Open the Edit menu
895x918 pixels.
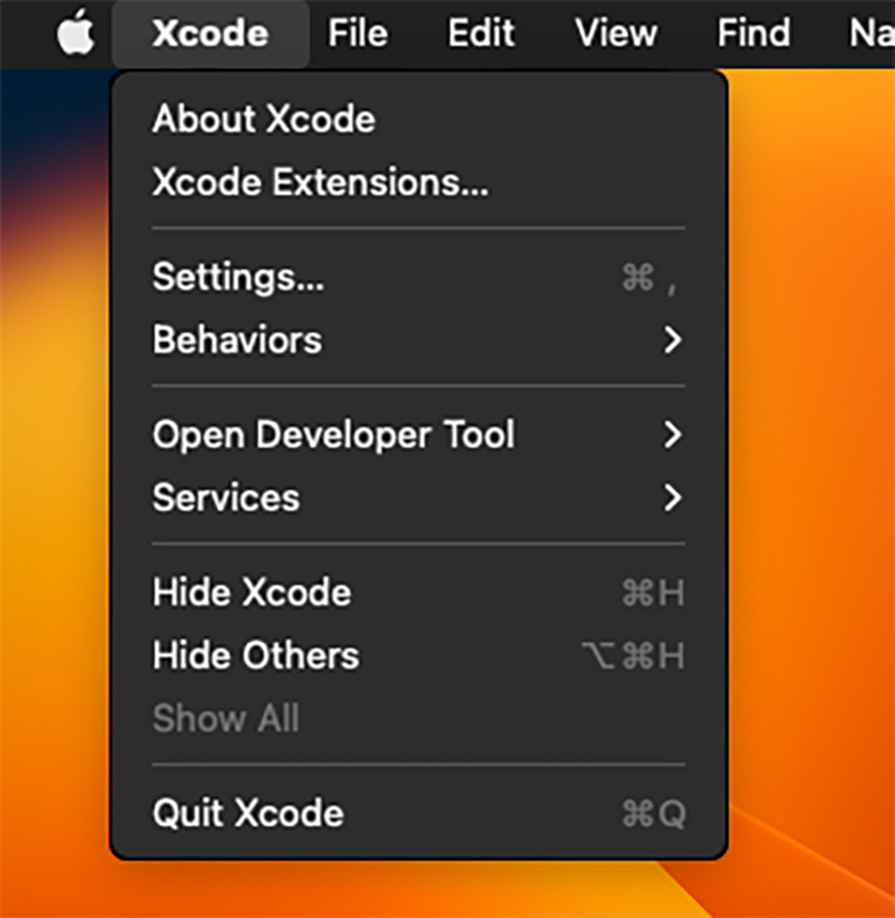coord(480,33)
